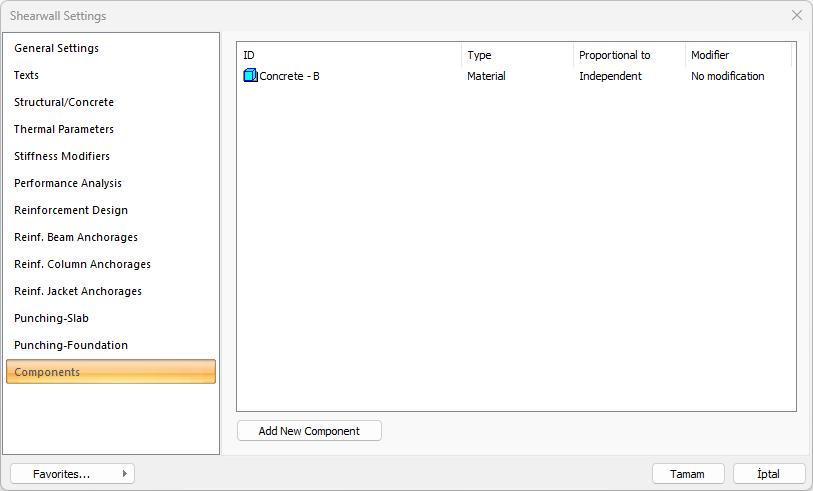The image size is (813, 491).
Task: Go to Stiffness Modifiers settings
Action: click(x=62, y=156)
